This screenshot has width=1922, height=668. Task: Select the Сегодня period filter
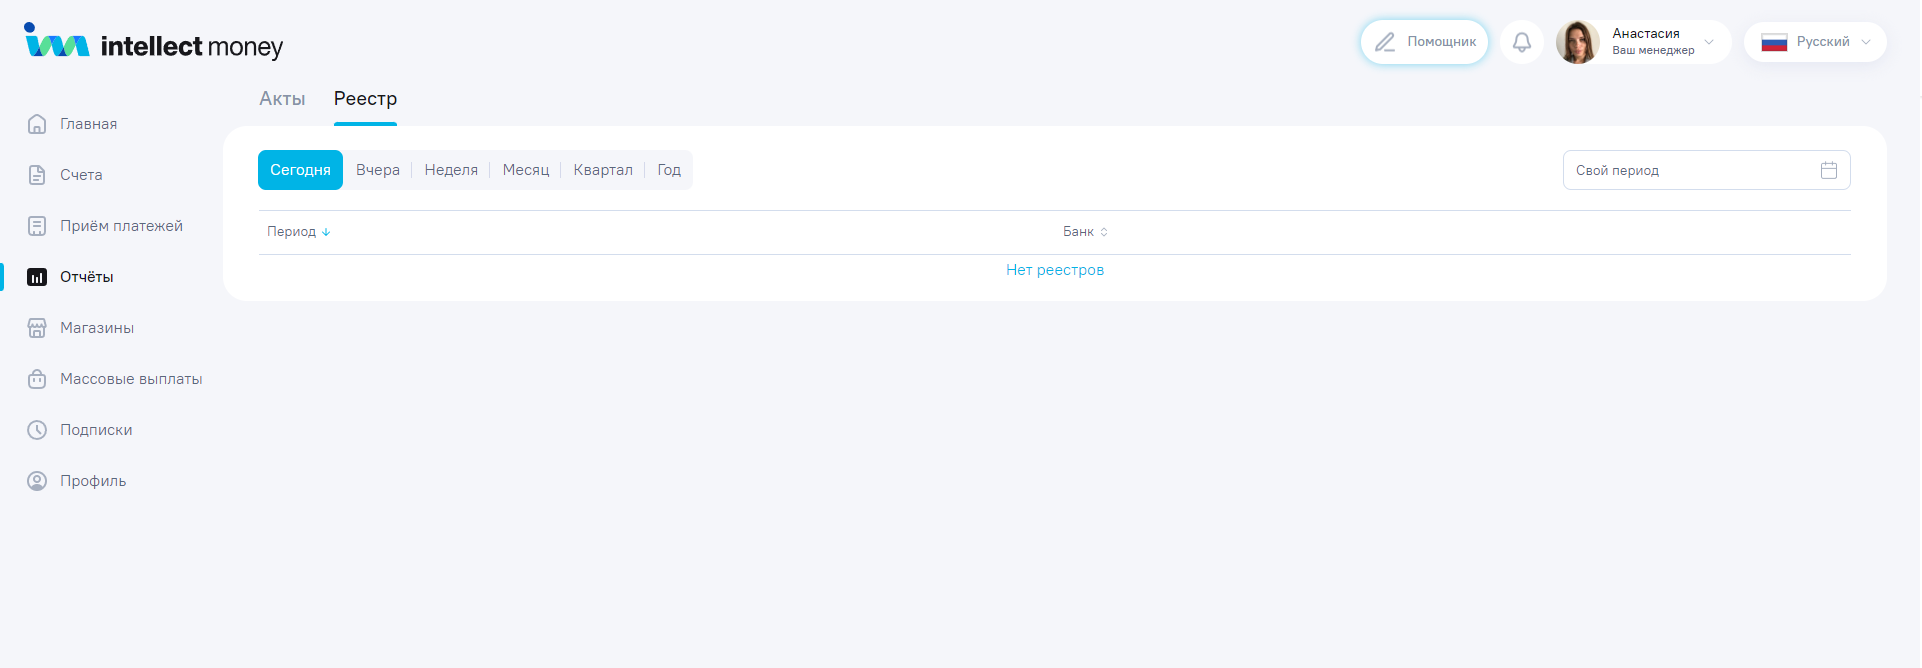point(300,170)
